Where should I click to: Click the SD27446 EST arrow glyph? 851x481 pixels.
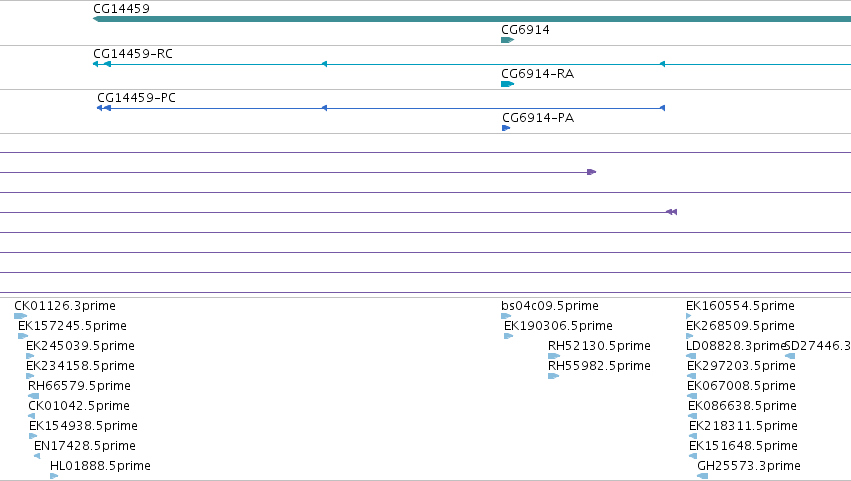click(x=790, y=356)
